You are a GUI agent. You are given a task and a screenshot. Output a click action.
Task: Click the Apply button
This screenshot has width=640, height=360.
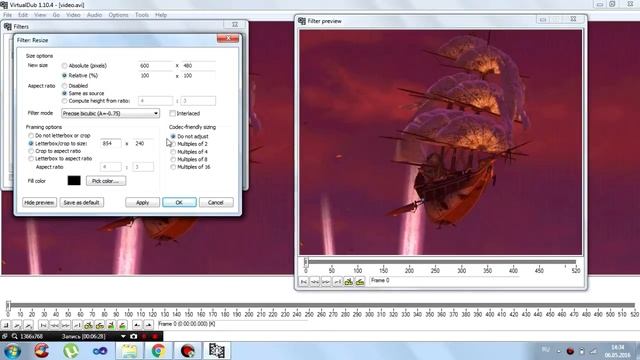pyautogui.click(x=142, y=202)
